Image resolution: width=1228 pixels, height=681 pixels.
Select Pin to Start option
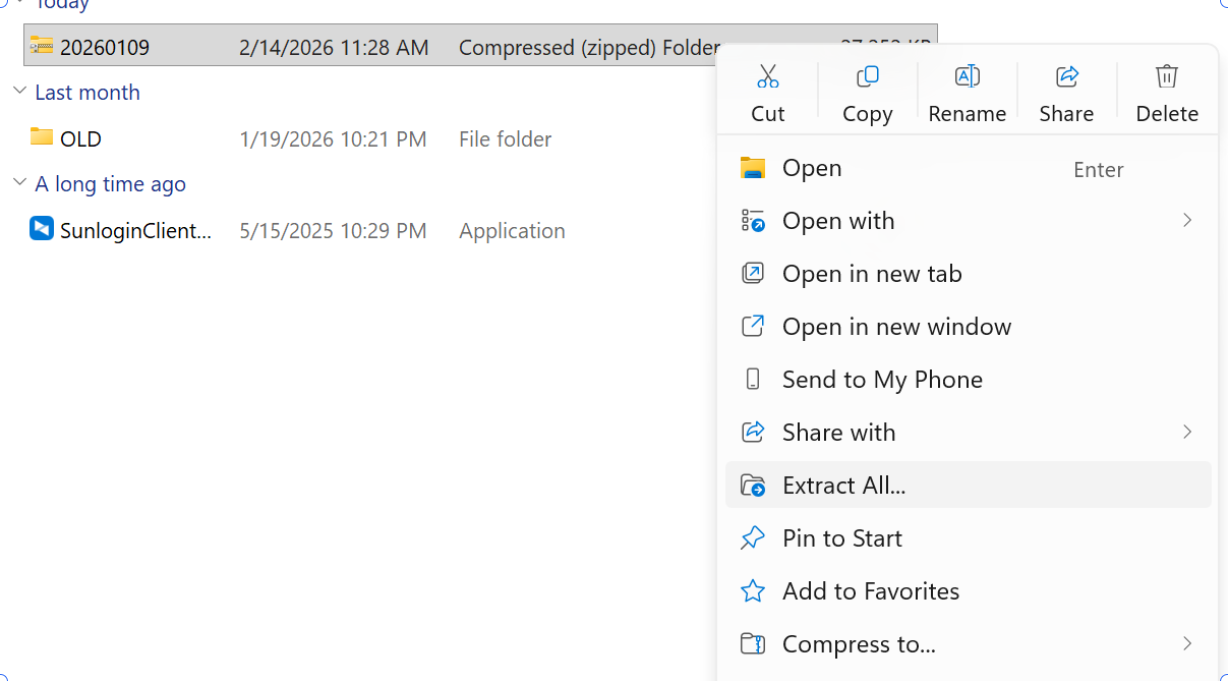[x=841, y=538]
